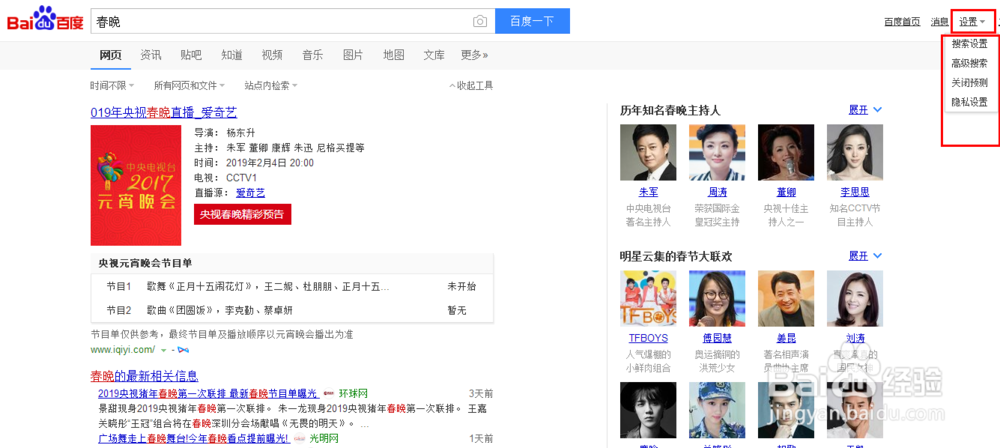Switch to the 文库 tab
This screenshot has width=1000, height=448.
(434, 56)
